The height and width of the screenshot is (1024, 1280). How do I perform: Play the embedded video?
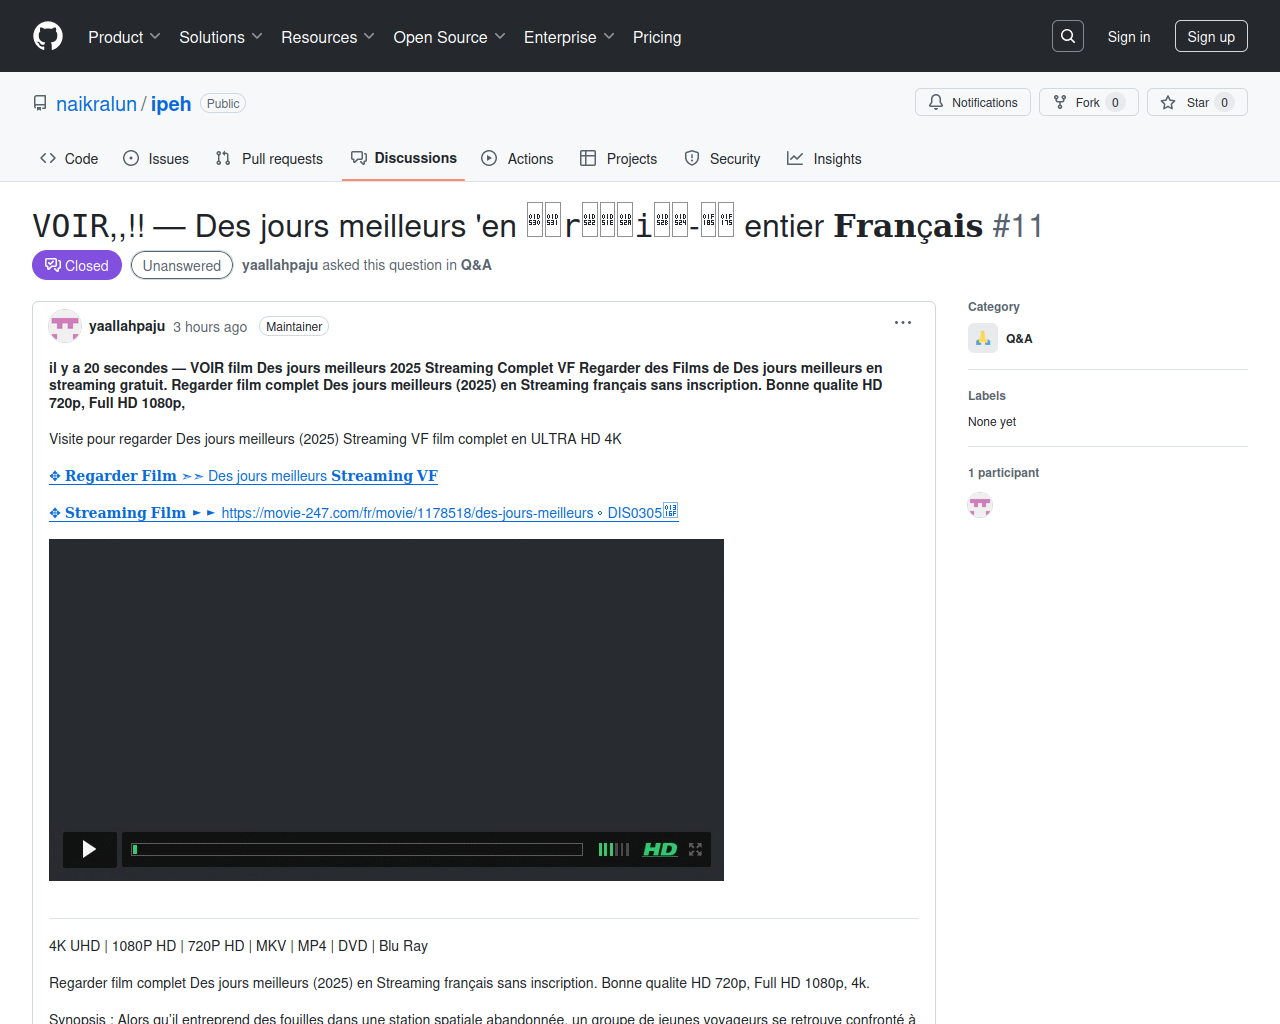89,849
